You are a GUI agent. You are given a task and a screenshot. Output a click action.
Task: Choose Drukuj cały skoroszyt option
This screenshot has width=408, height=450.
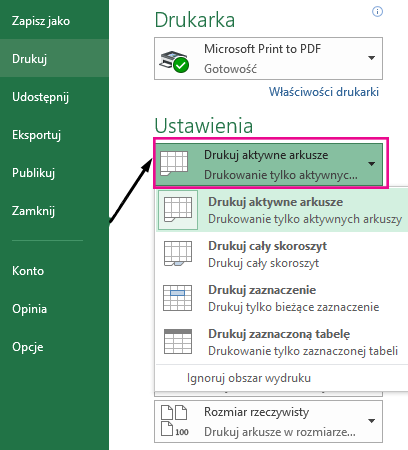pyautogui.click(x=283, y=254)
